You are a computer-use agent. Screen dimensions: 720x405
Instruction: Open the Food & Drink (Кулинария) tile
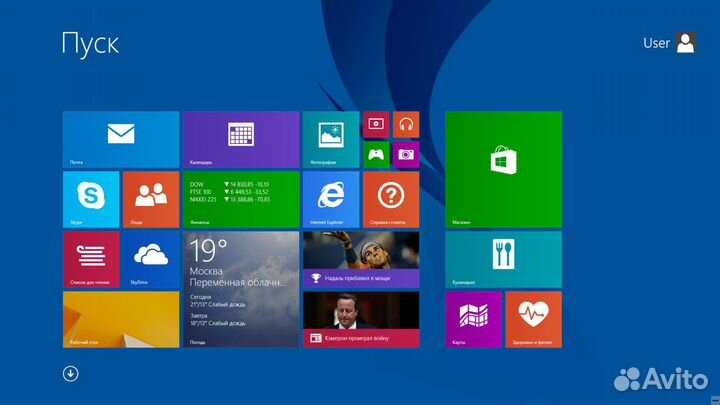[504, 260]
